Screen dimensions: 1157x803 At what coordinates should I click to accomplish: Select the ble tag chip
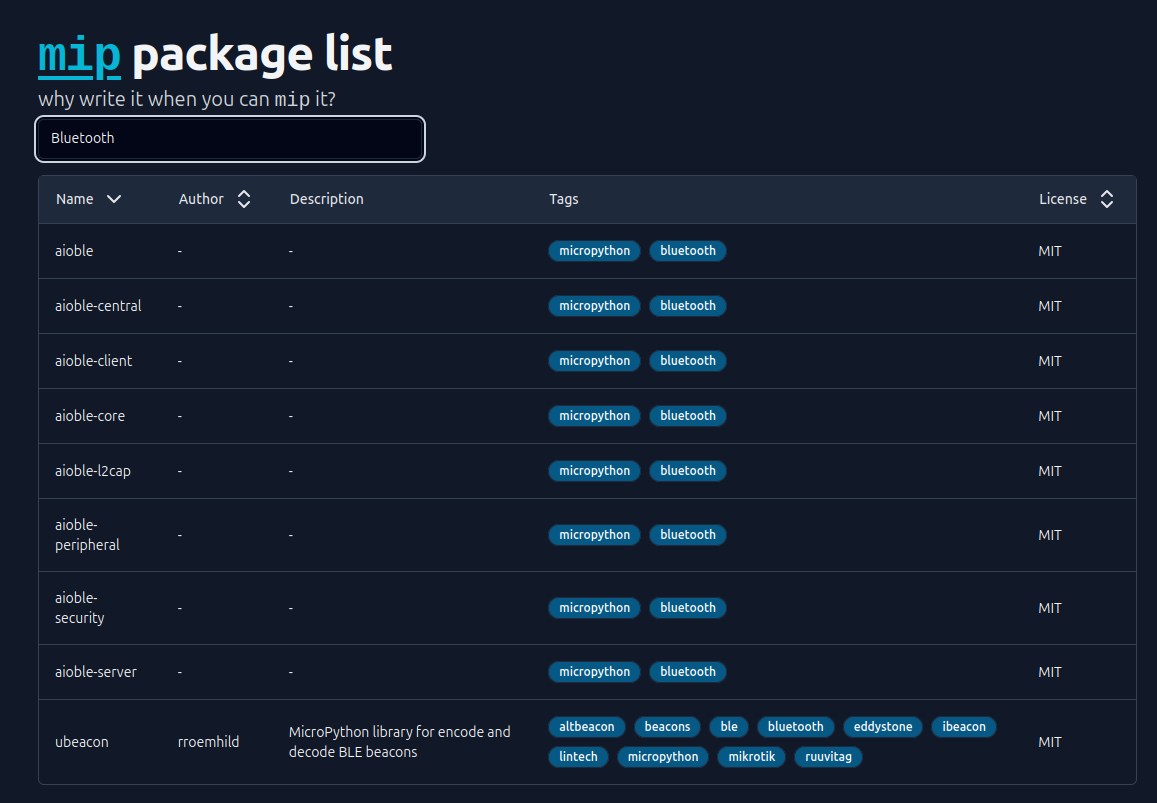729,727
